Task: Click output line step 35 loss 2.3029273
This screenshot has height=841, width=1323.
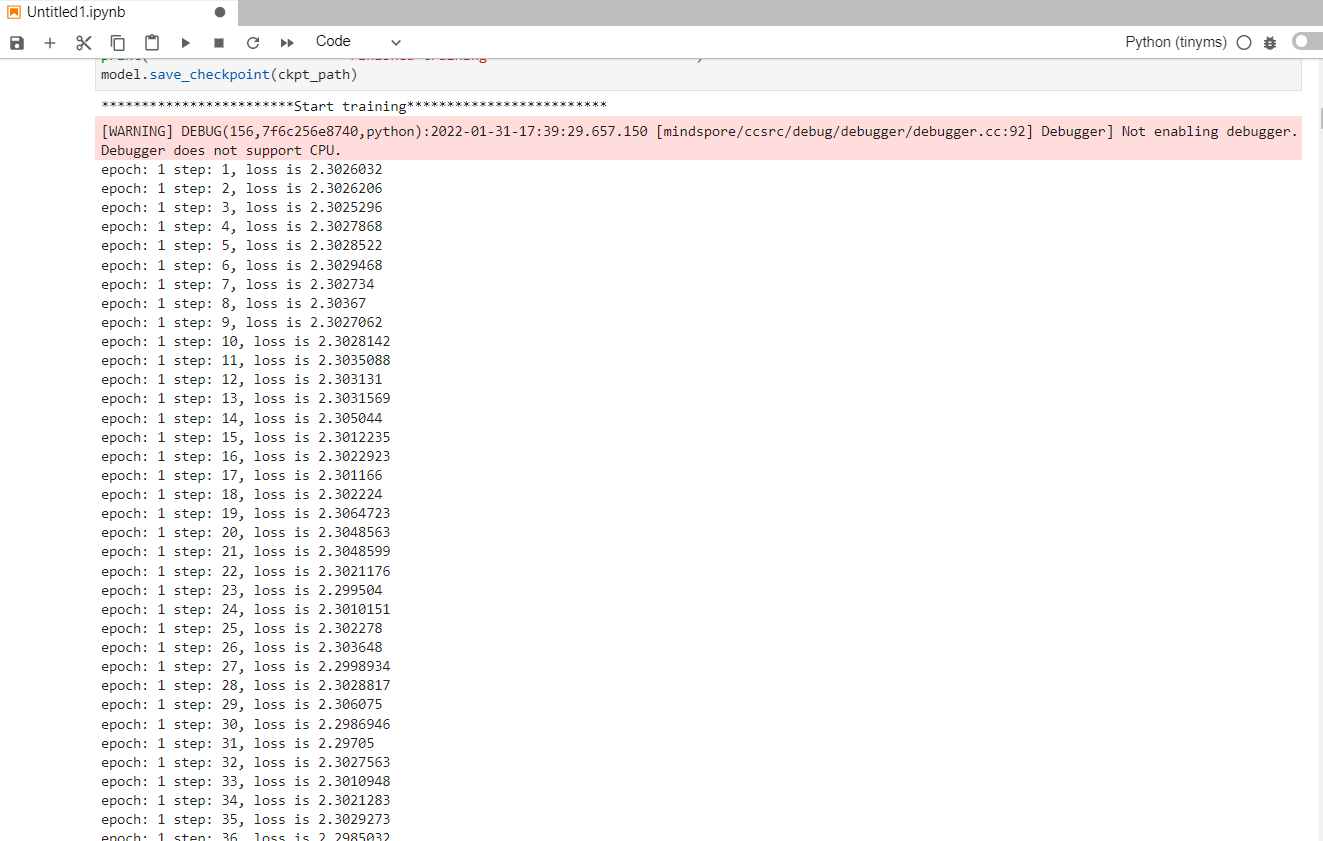Action: tap(245, 819)
